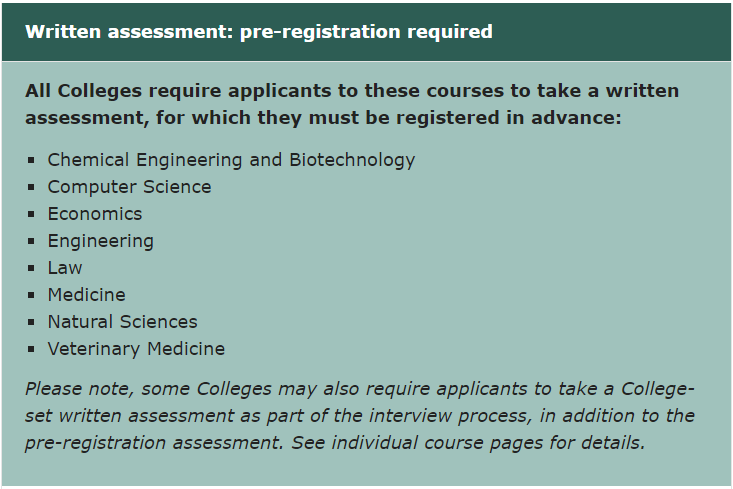
Task: Click the Veterinary Medicine entry
Action: pos(136,349)
